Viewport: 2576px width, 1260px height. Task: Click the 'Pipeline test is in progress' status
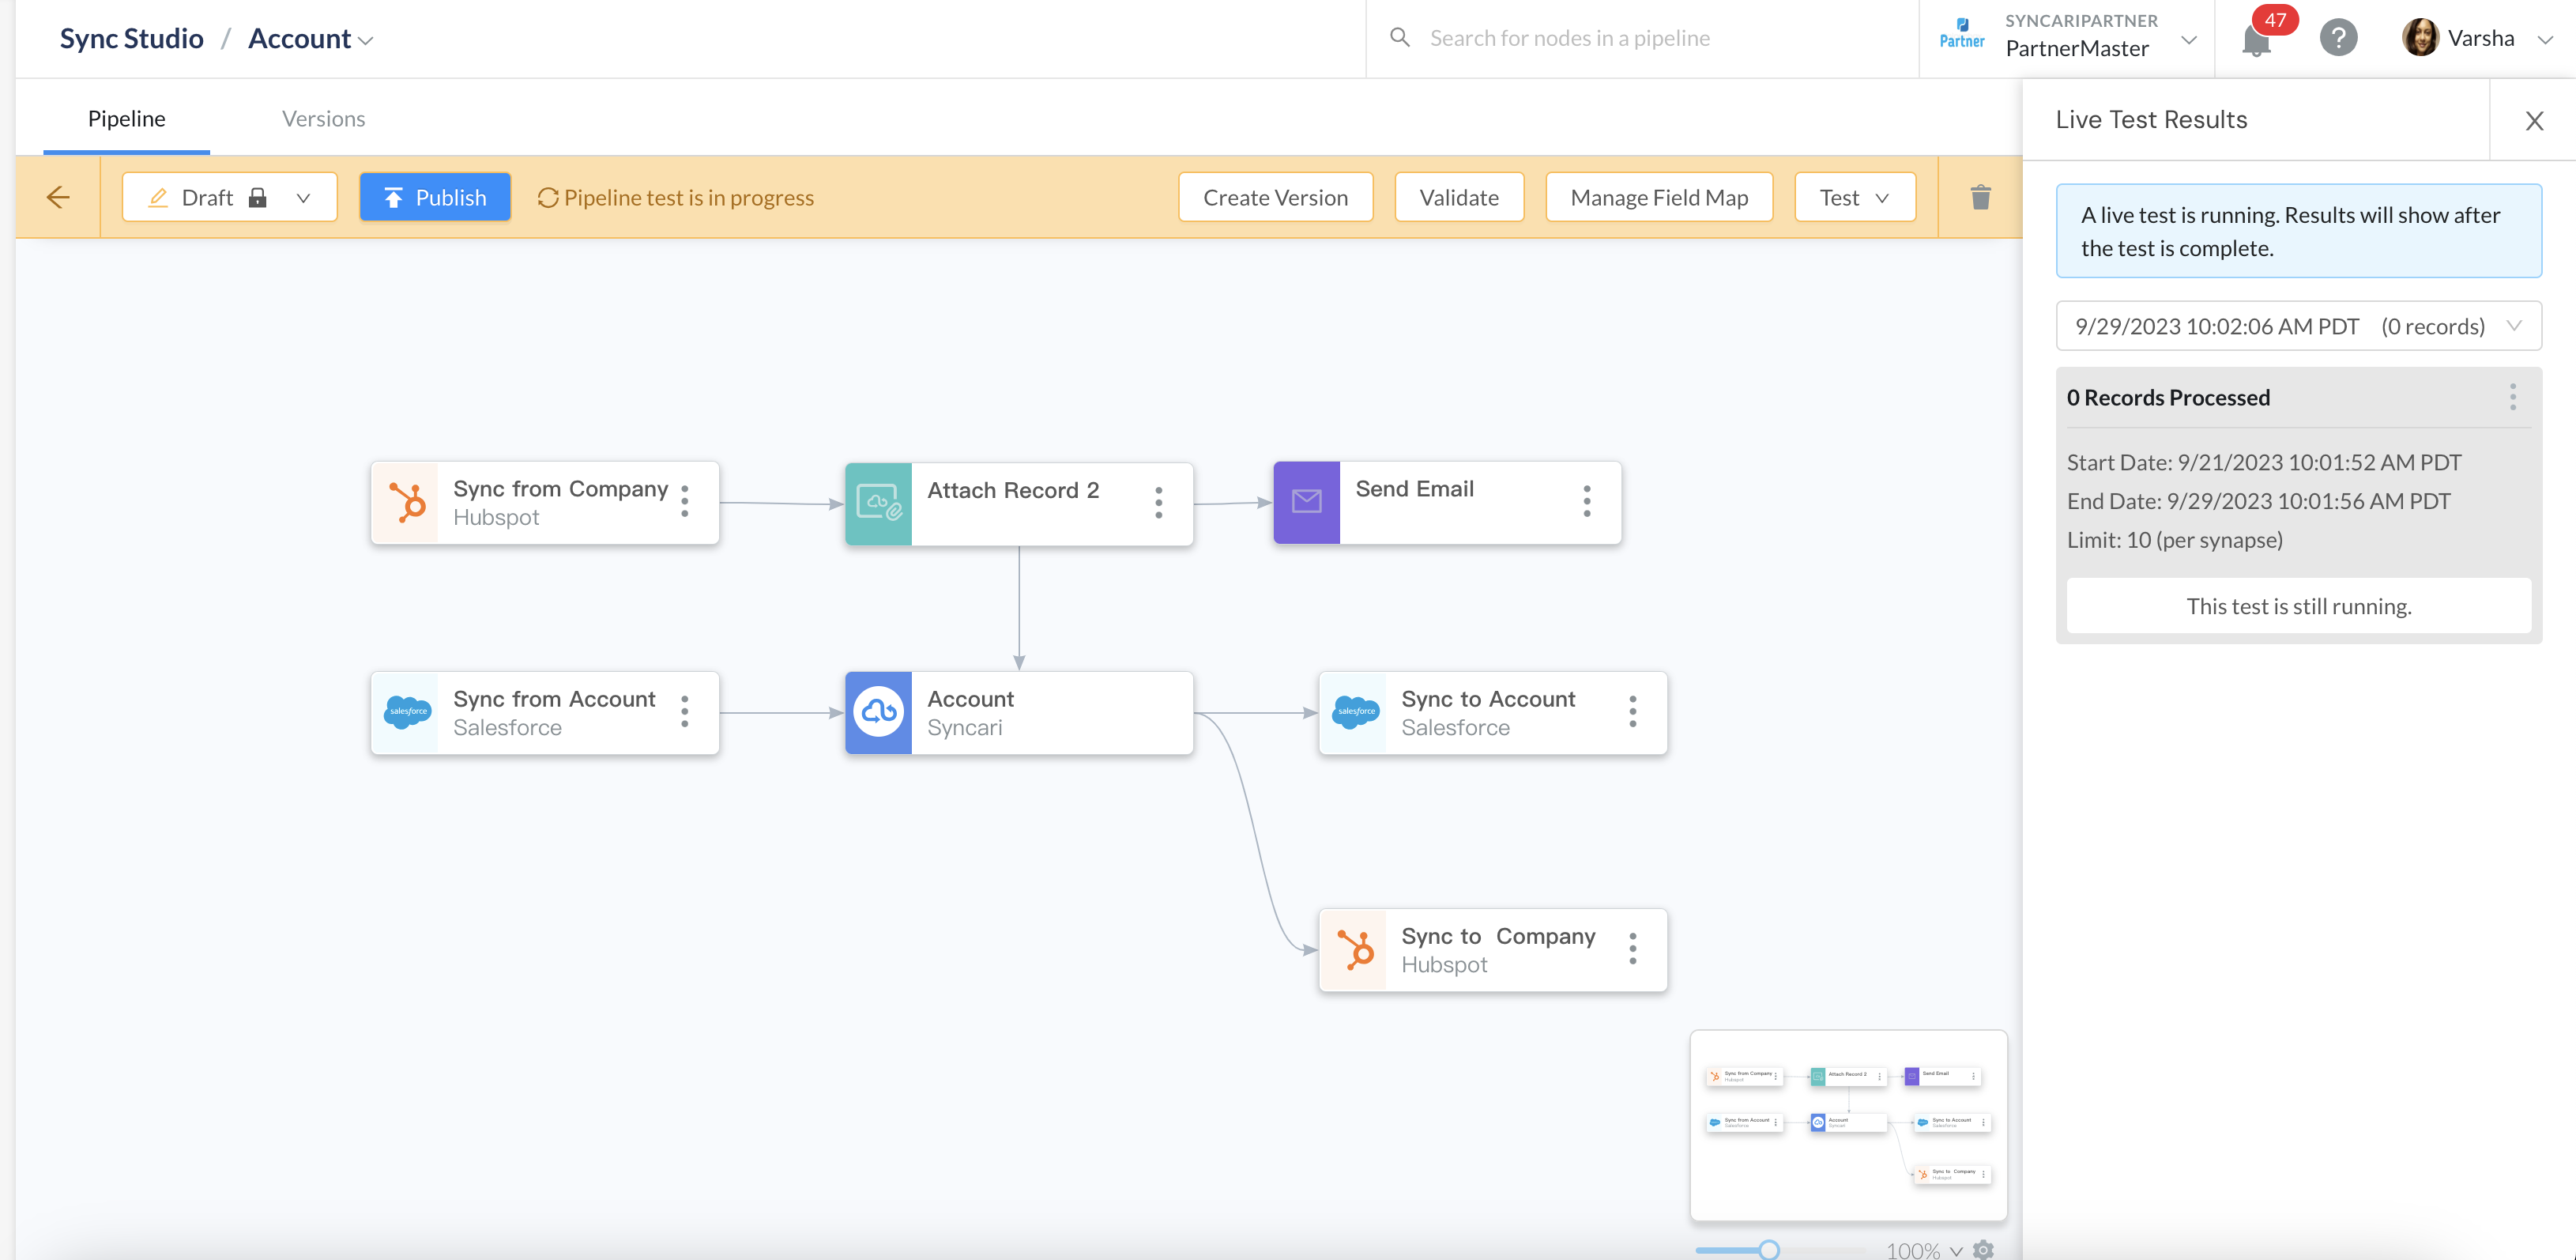[x=689, y=197]
